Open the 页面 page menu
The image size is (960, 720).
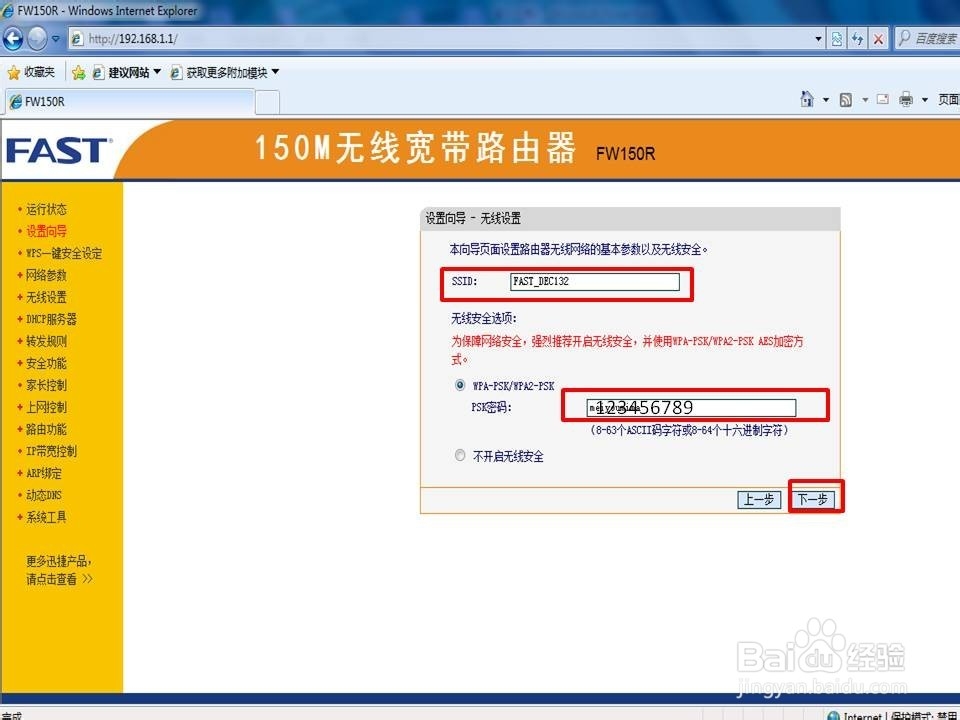(x=948, y=100)
